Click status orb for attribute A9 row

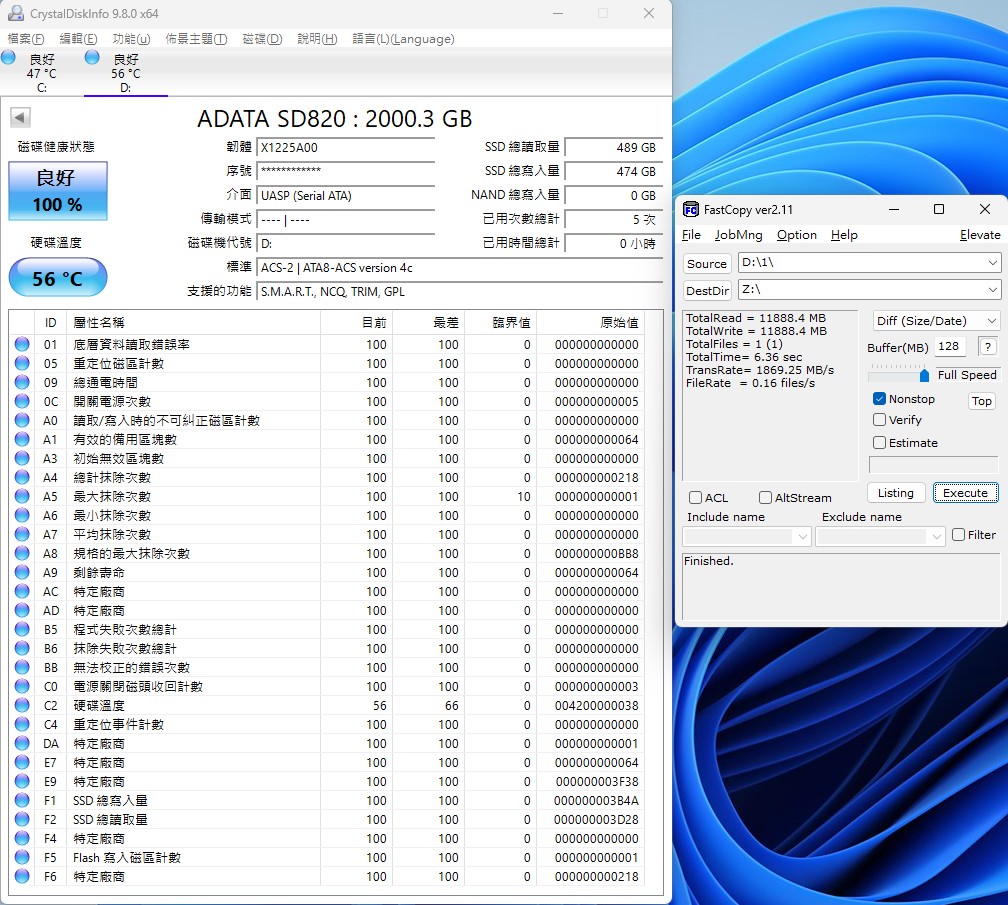(22, 572)
